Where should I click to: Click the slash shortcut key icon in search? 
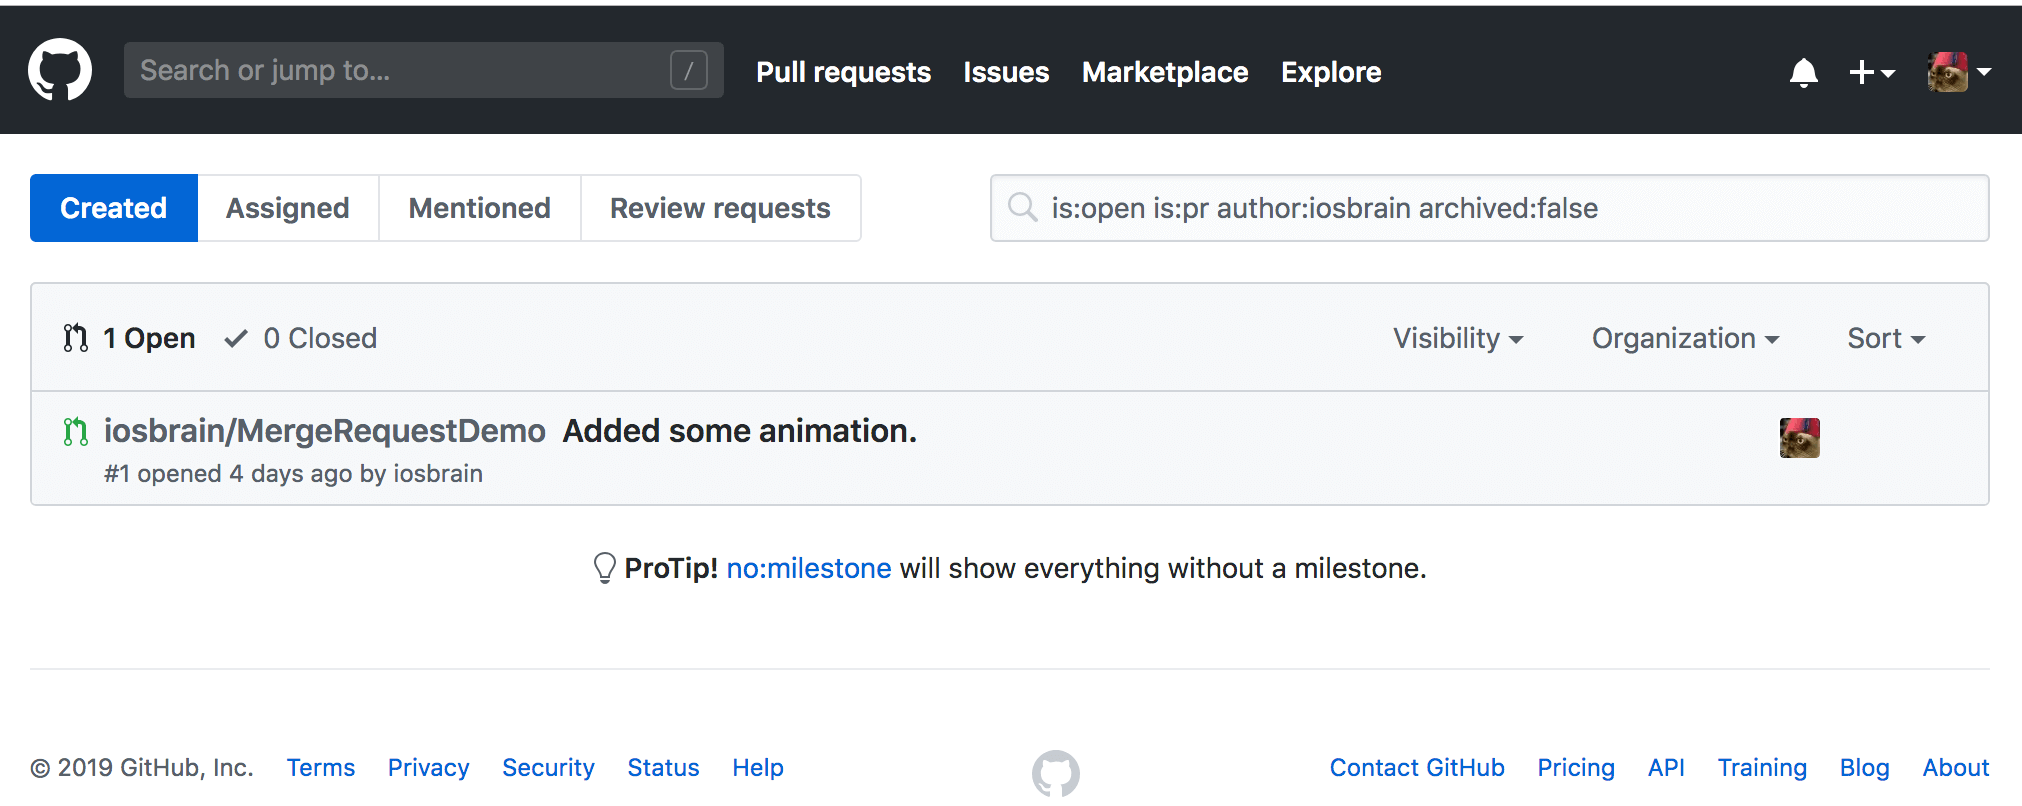[688, 70]
